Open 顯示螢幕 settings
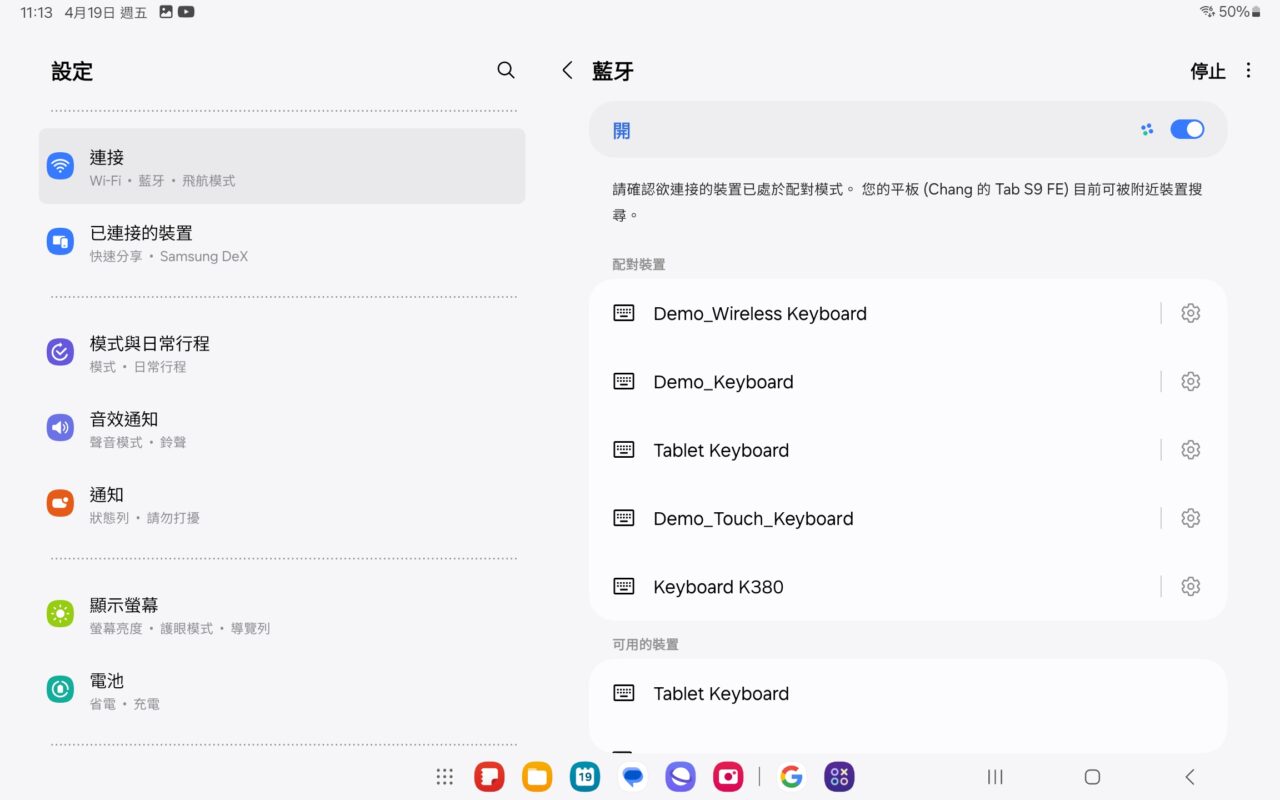 point(282,615)
